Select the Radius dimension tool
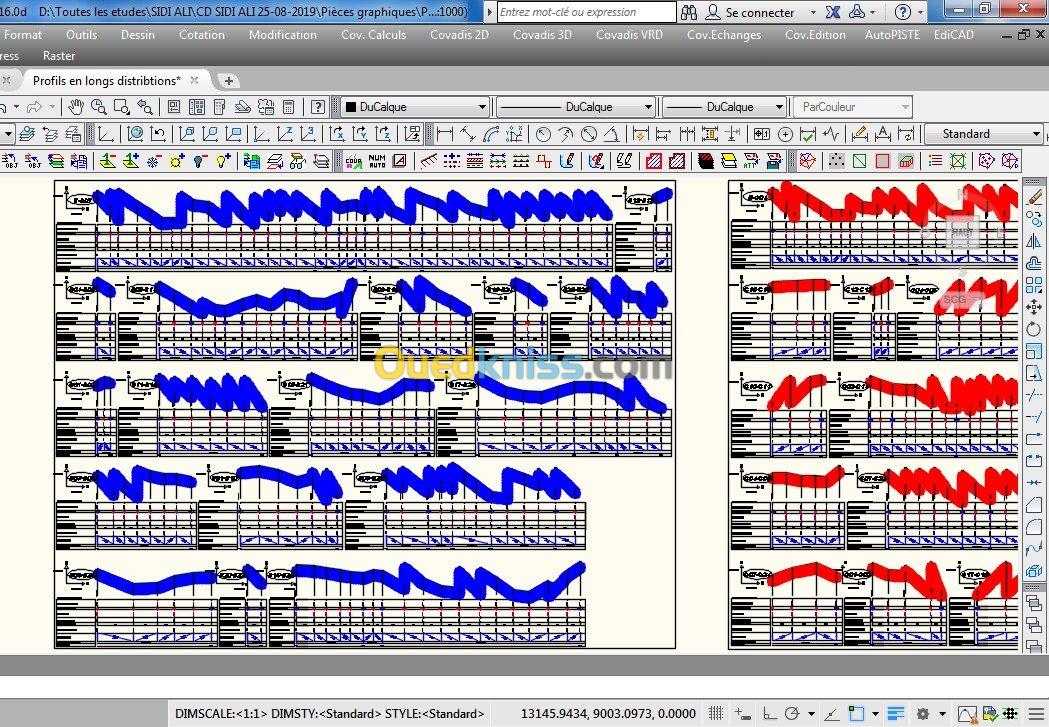The width and height of the screenshot is (1049, 727). coord(543,134)
